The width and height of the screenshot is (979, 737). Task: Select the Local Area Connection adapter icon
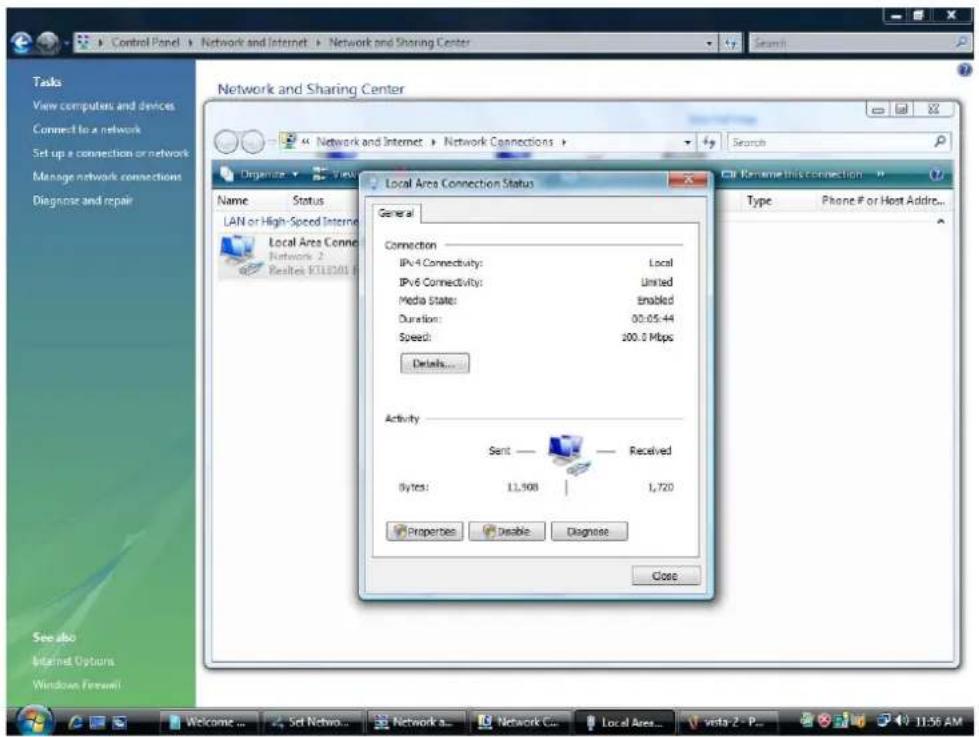[240, 255]
